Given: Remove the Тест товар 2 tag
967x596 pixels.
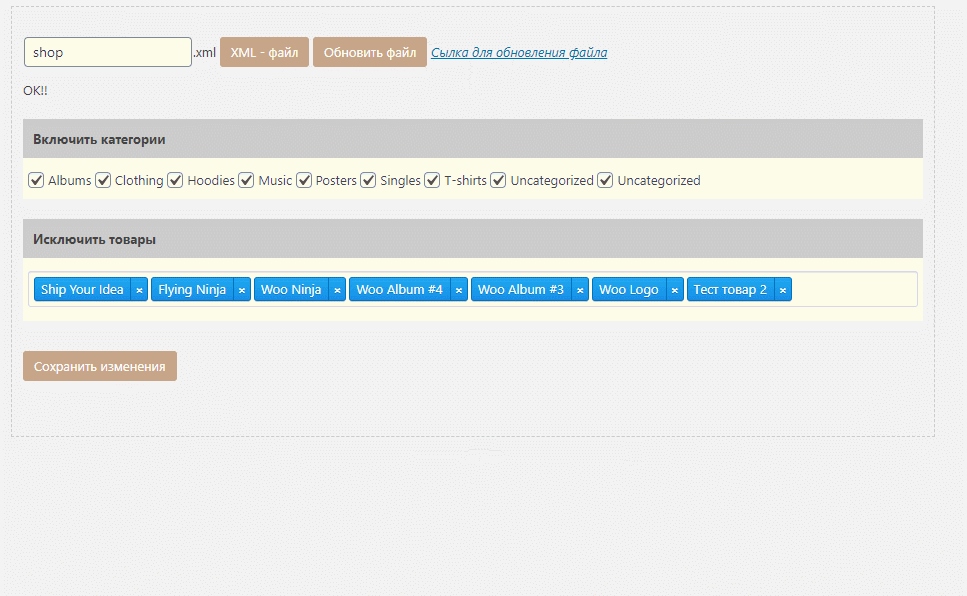Looking at the screenshot, I should [x=783, y=290].
